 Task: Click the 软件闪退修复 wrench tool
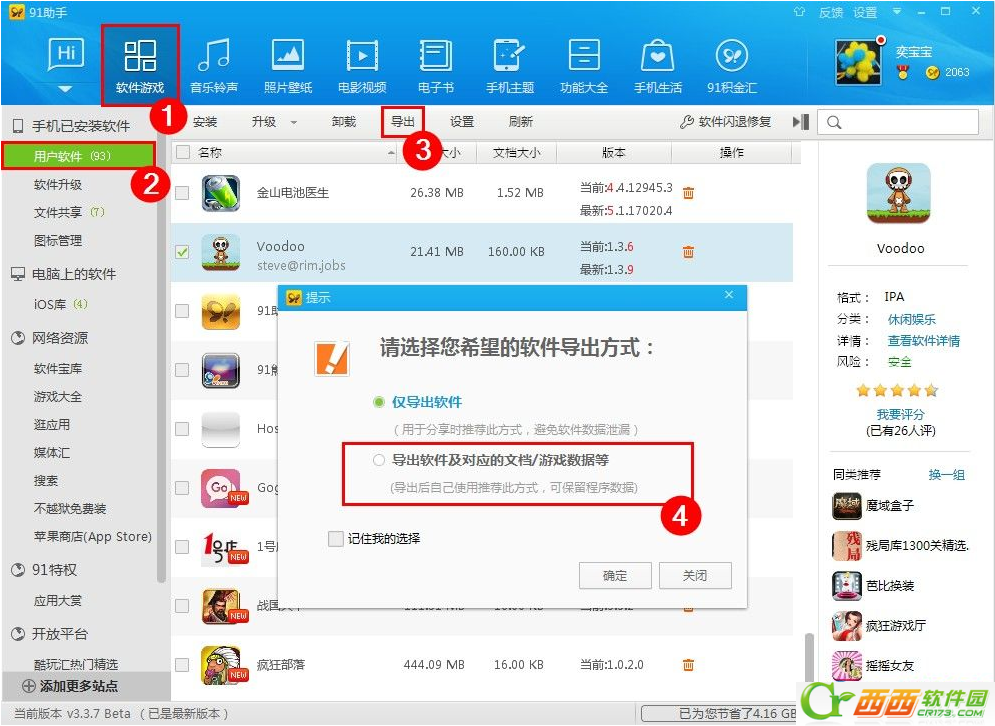pos(725,122)
